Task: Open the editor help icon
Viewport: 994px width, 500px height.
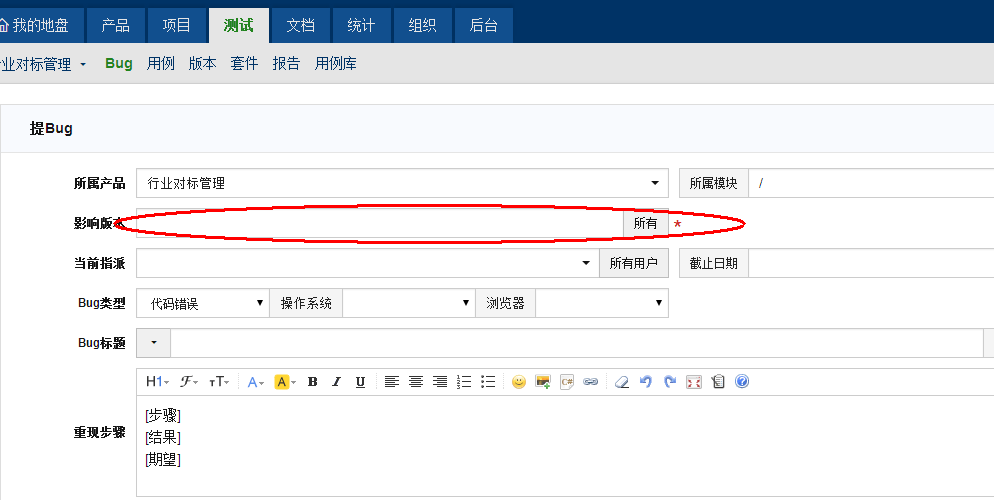Action: pyautogui.click(x=742, y=381)
